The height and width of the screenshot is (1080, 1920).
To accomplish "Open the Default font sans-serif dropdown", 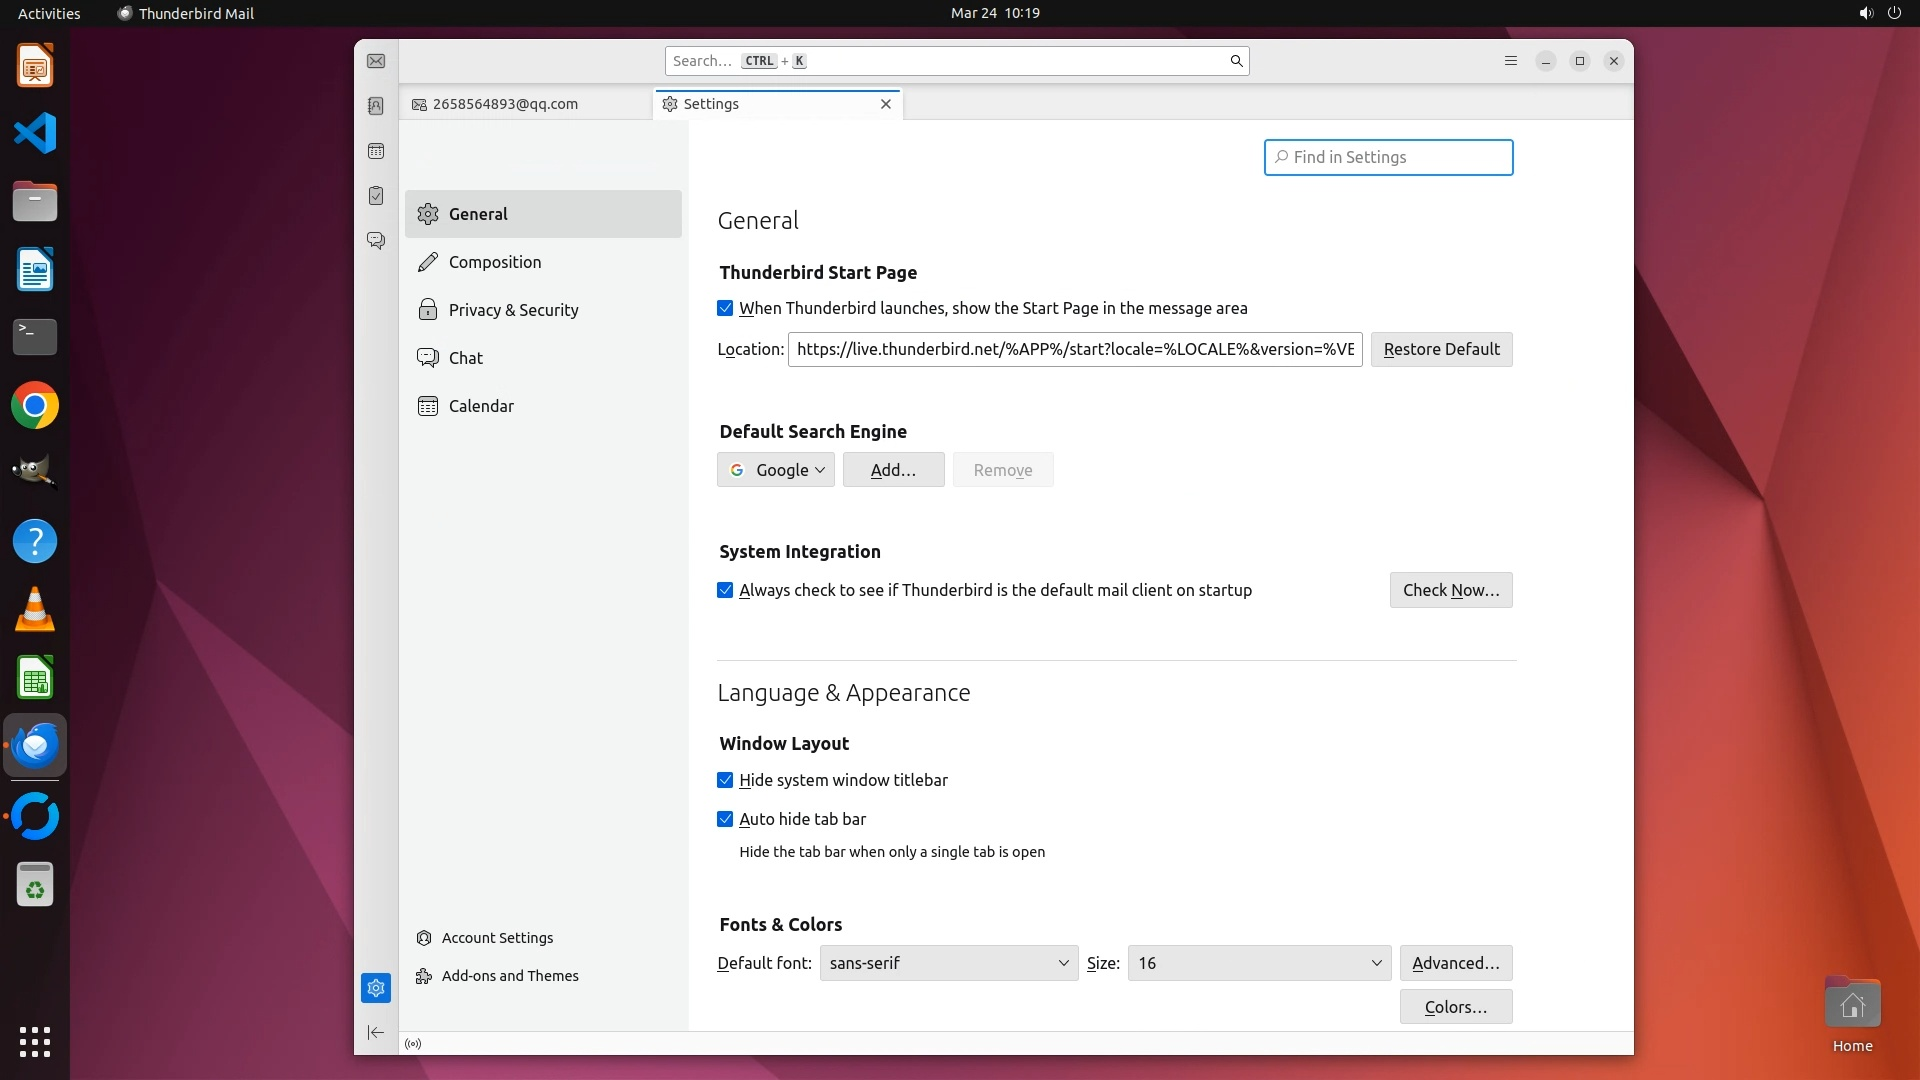I will 948,963.
